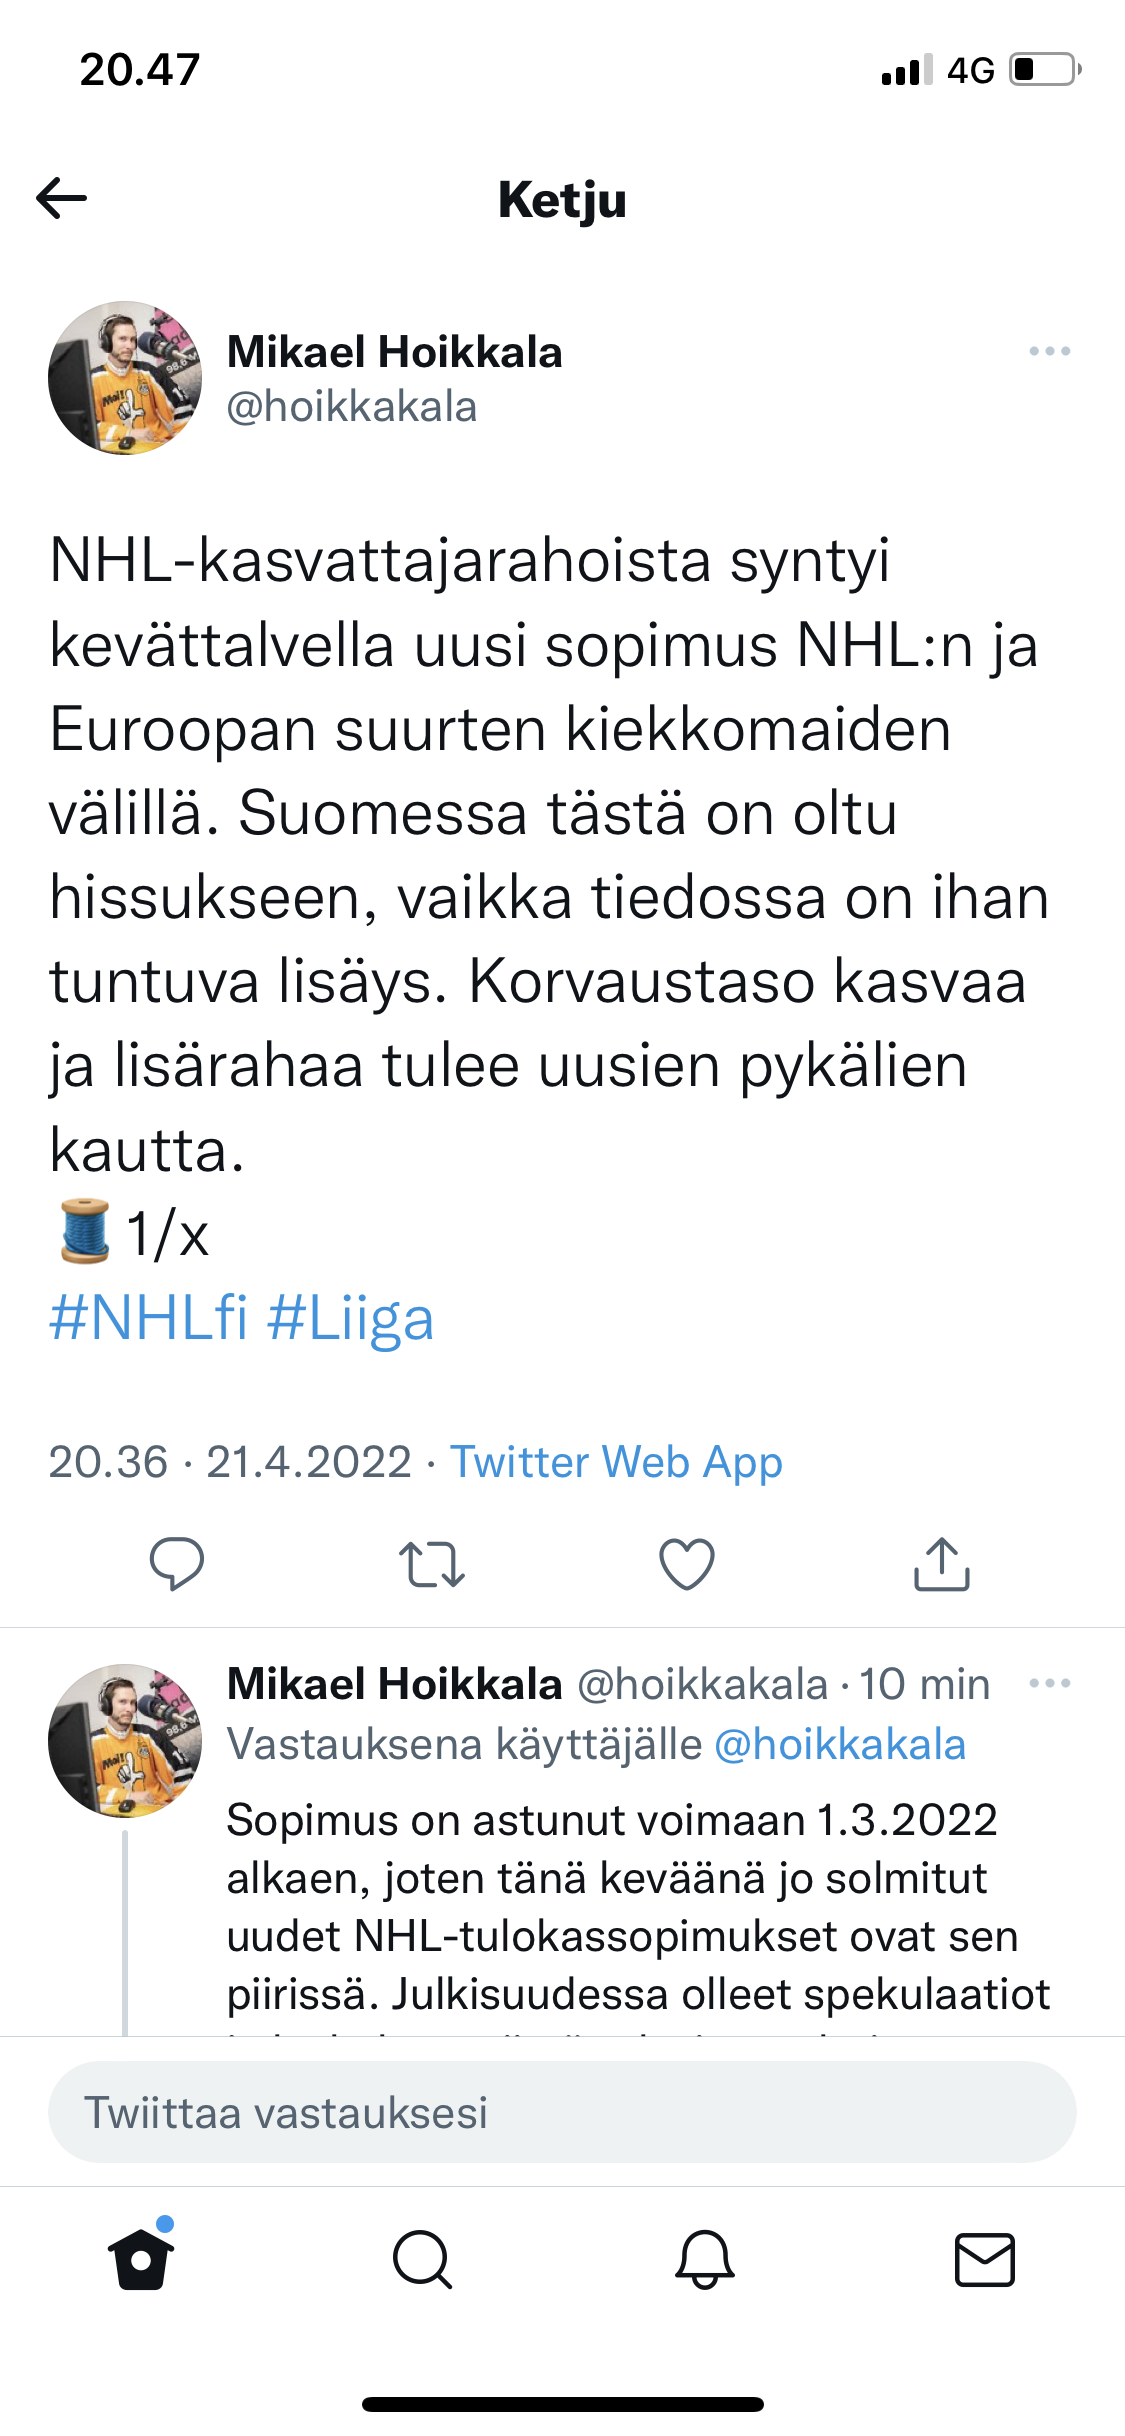Open the #NHLfi hashtag
Image resolution: width=1125 pixels, height=2436 pixels.
click(148, 1318)
